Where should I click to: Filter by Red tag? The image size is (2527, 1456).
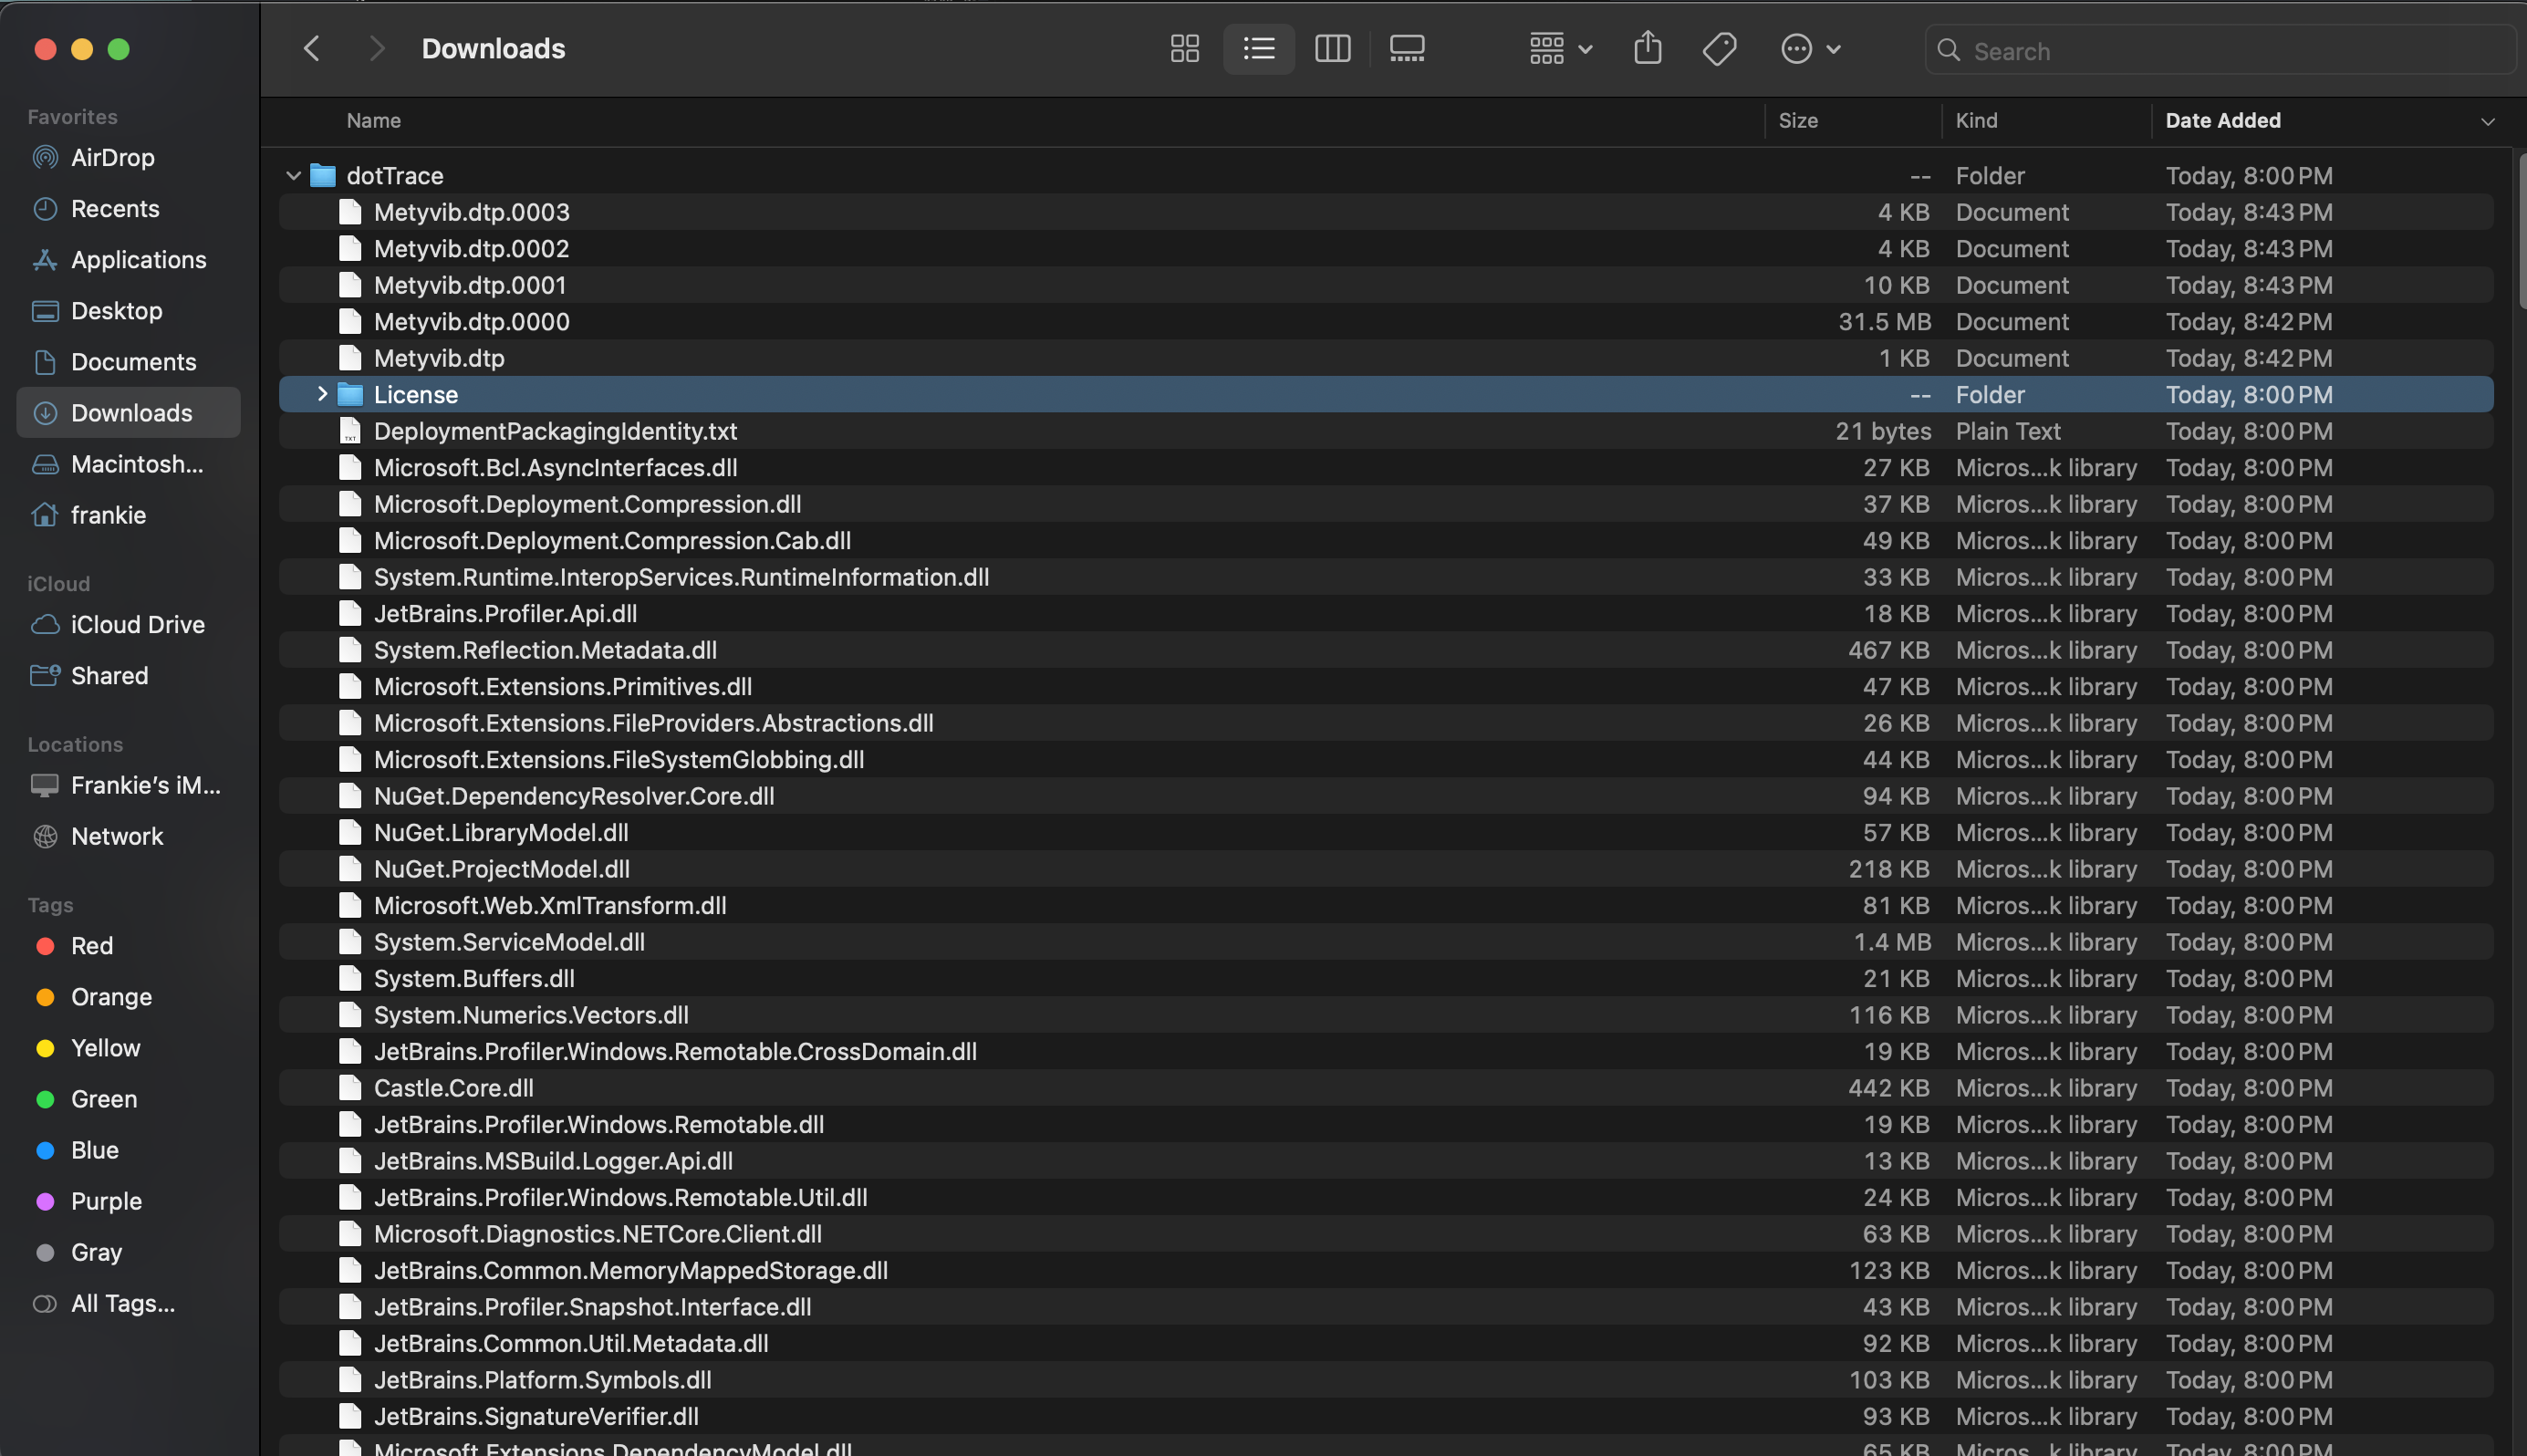[x=128, y=945]
